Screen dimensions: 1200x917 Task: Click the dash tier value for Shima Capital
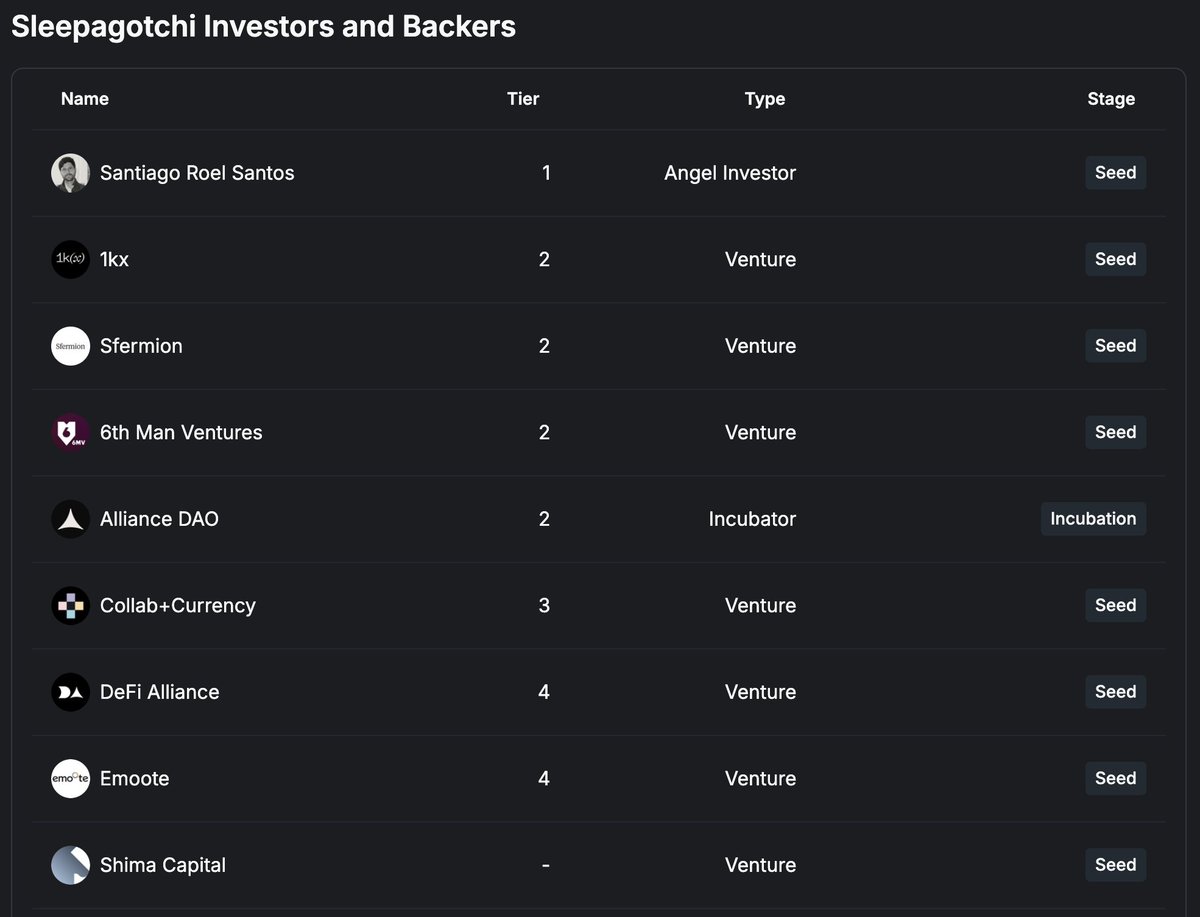point(545,866)
